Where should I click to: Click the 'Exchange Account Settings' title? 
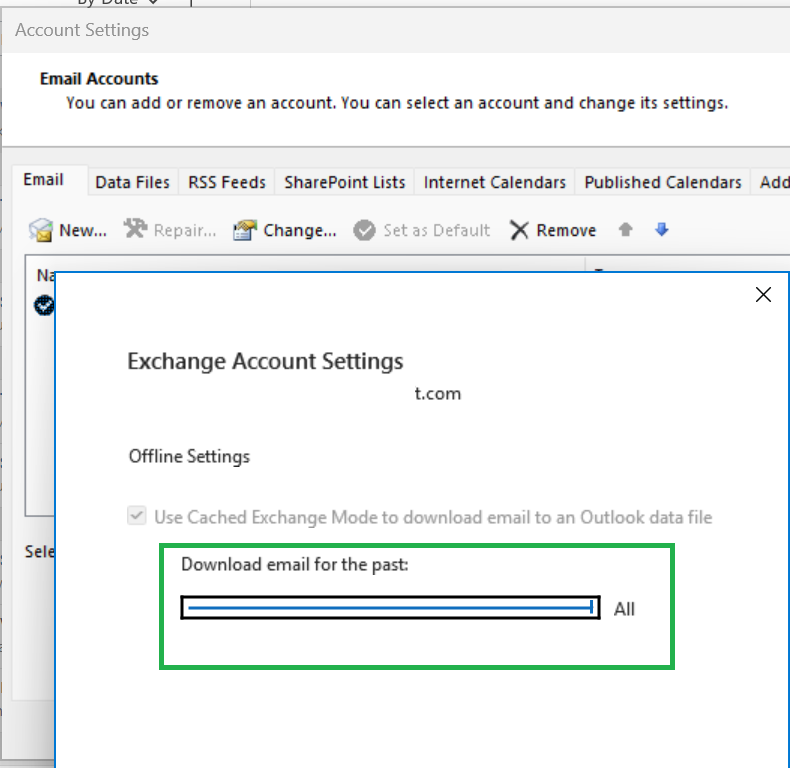point(265,361)
